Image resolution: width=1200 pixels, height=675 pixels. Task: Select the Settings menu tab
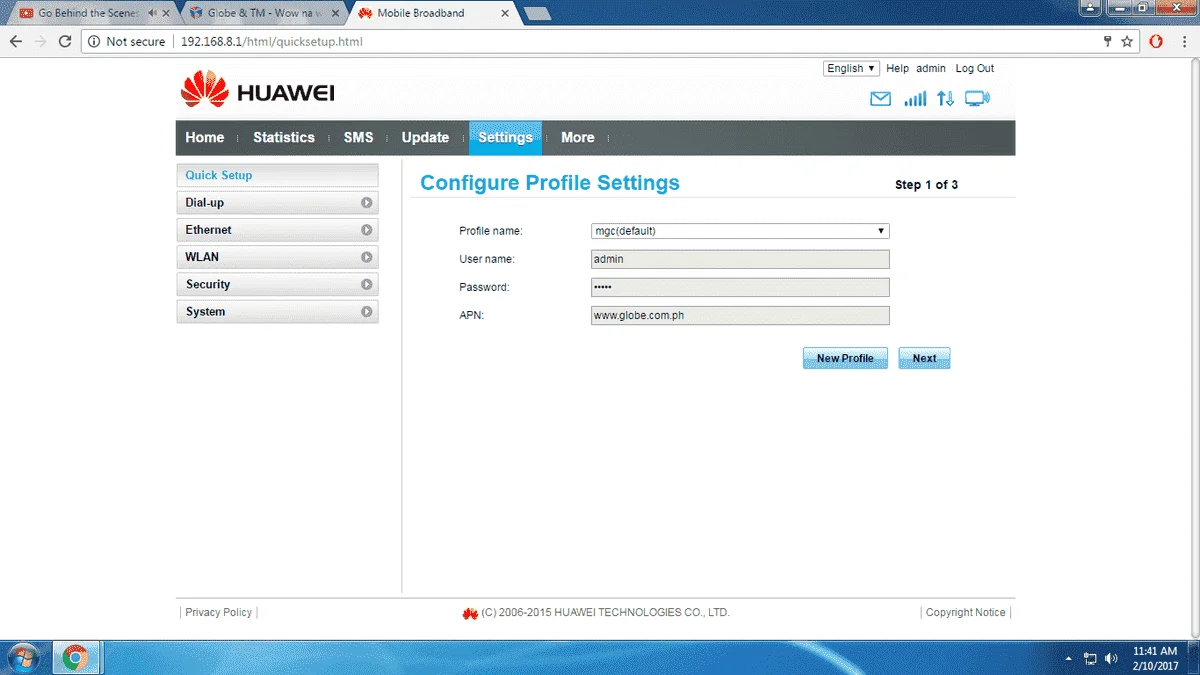pos(505,138)
